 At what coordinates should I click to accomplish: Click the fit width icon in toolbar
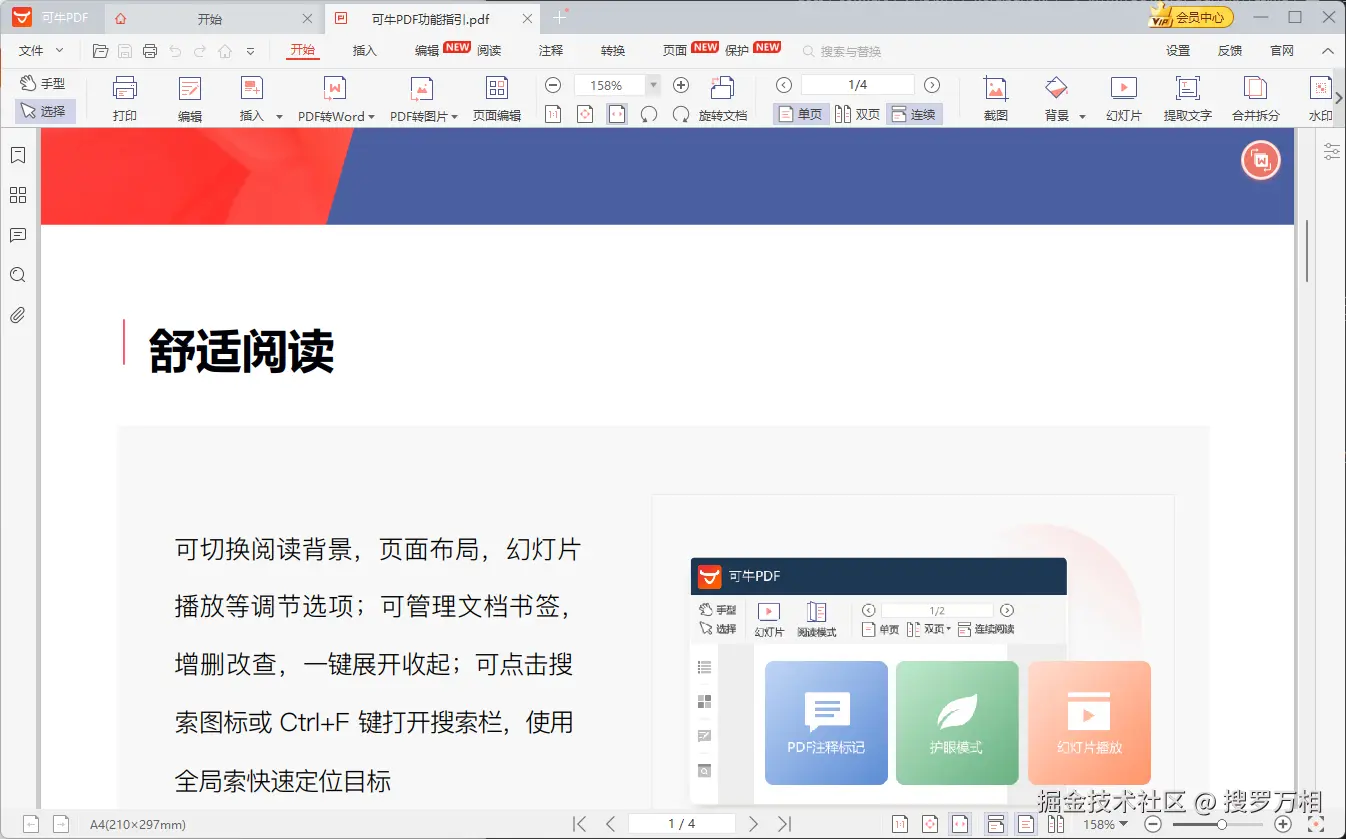[617, 115]
